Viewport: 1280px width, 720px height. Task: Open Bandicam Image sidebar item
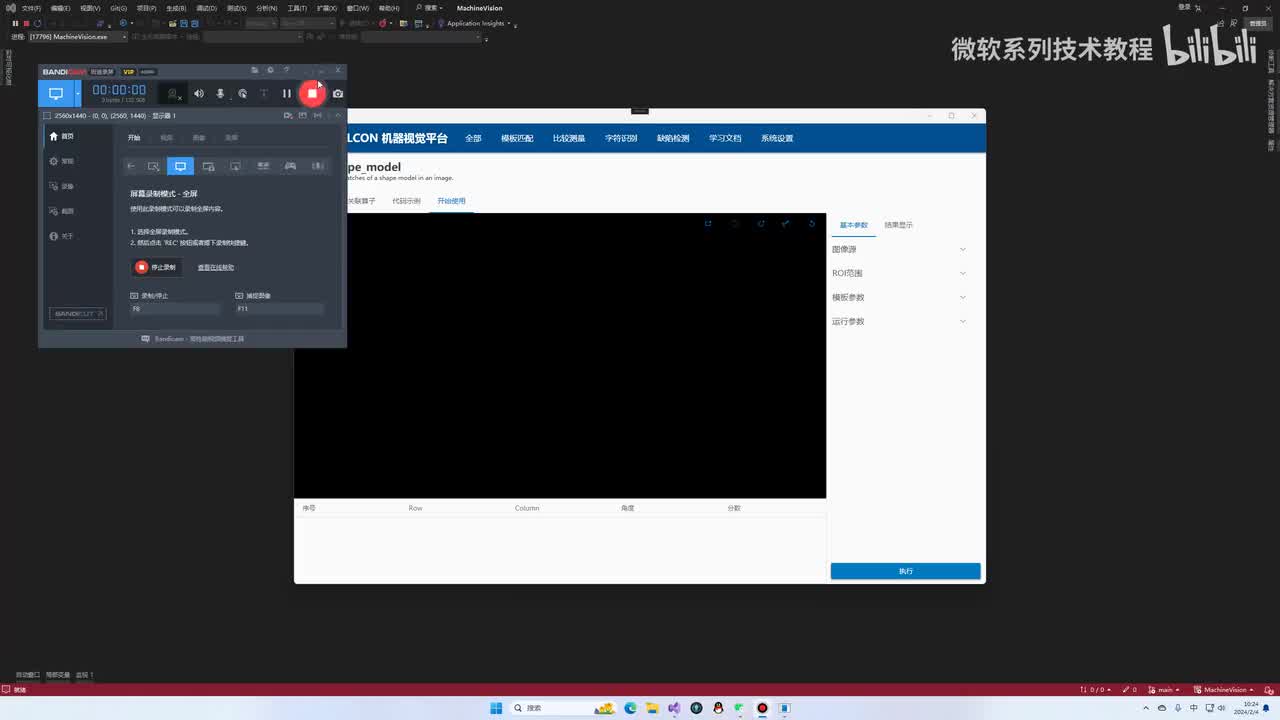click(x=62, y=211)
